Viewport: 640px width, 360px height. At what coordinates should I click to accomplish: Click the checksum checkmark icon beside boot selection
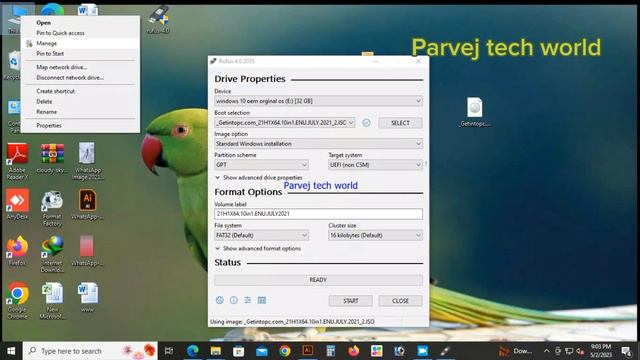point(367,123)
